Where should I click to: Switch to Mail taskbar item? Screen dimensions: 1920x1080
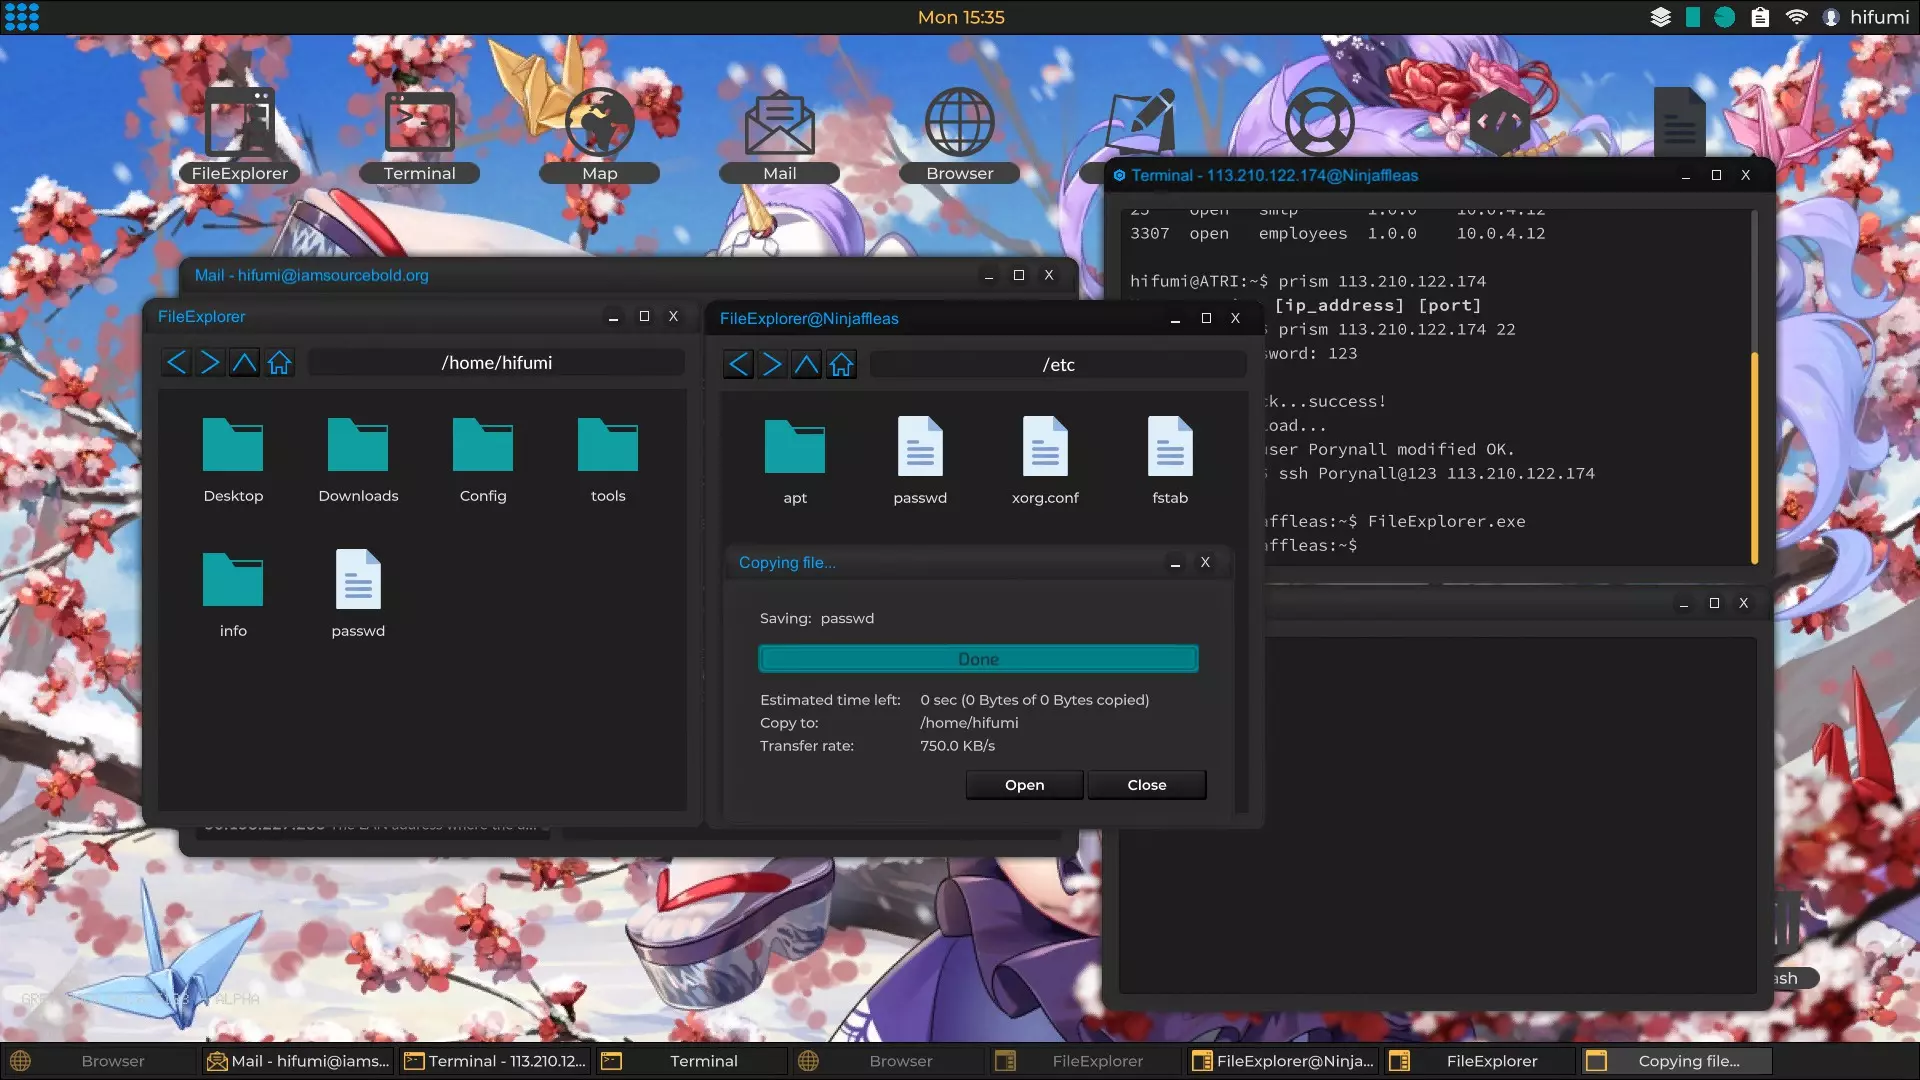[x=298, y=1061]
